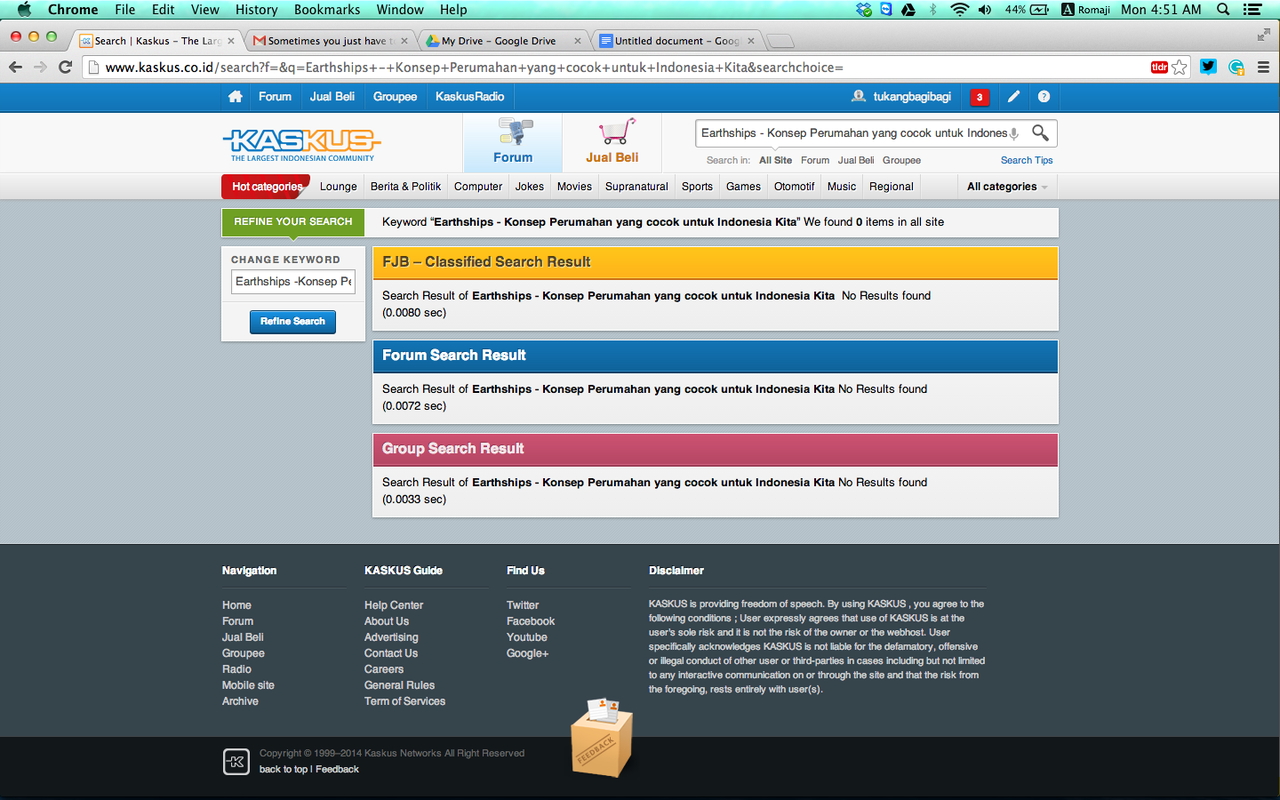Click the K logo in the footer
Viewport: 1280px width, 800px height.
tap(236, 762)
